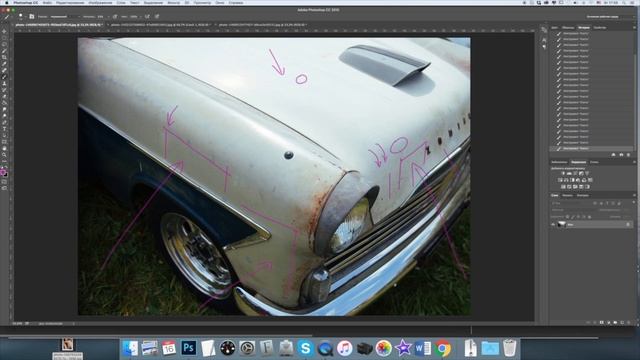
Task: Open the Изображение menu
Action: click(100, 2)
